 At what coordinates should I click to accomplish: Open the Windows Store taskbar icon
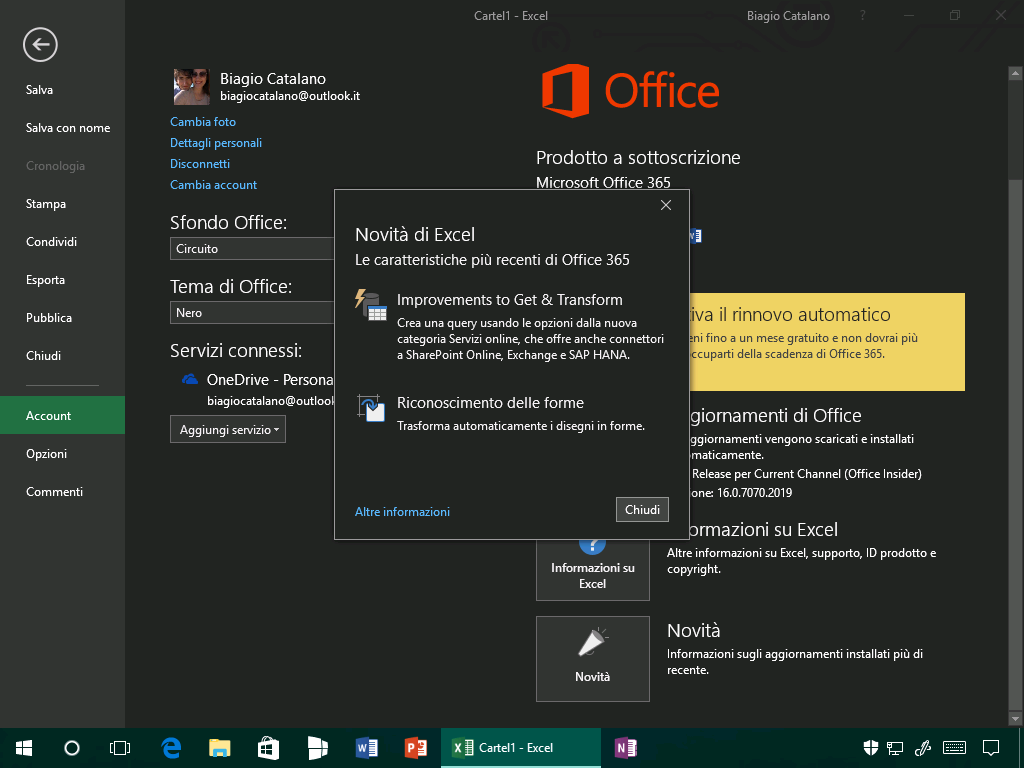coord(268,748)
